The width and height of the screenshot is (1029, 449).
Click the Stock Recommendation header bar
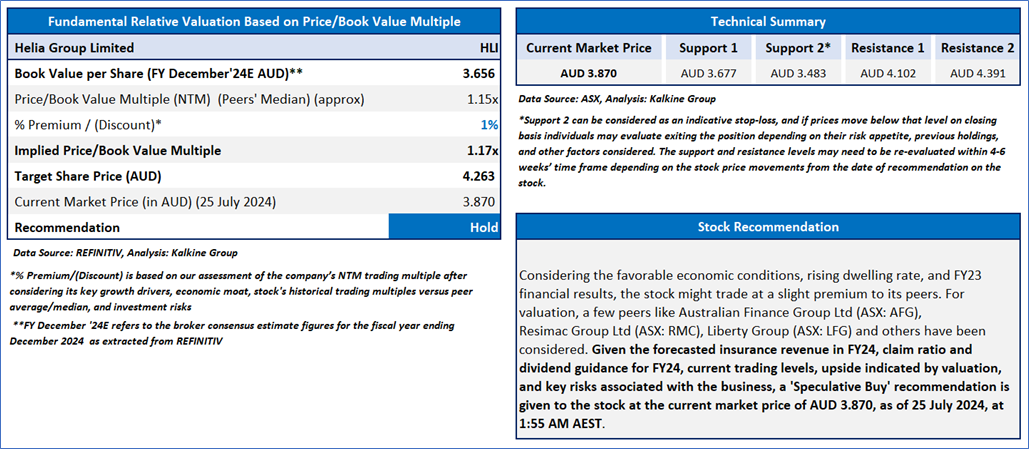point(768,227)
